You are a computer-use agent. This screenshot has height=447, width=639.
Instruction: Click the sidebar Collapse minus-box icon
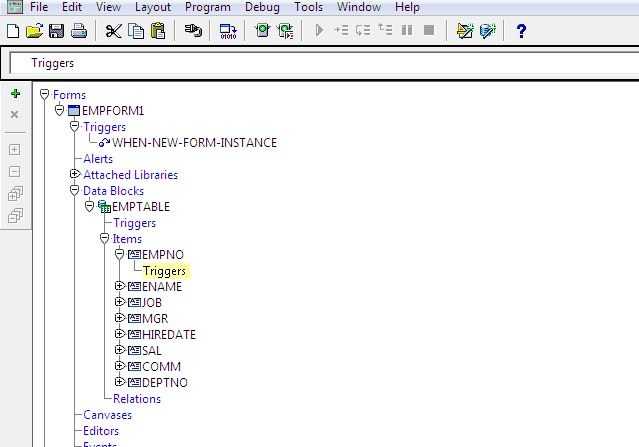pos(14,172)
